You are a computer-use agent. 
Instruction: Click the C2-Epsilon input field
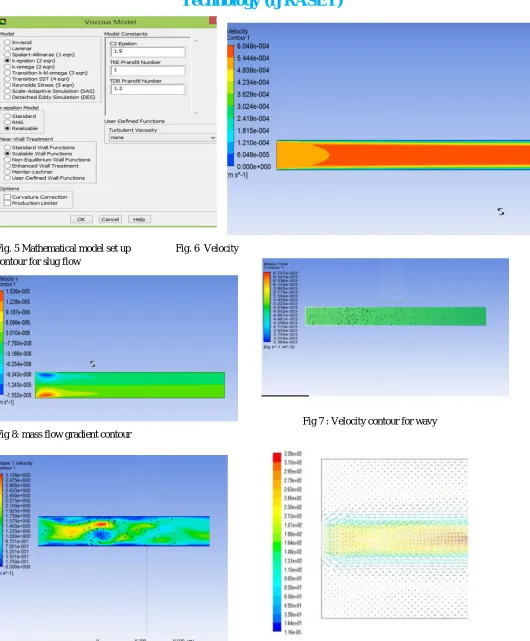click(x=148, y=52)
